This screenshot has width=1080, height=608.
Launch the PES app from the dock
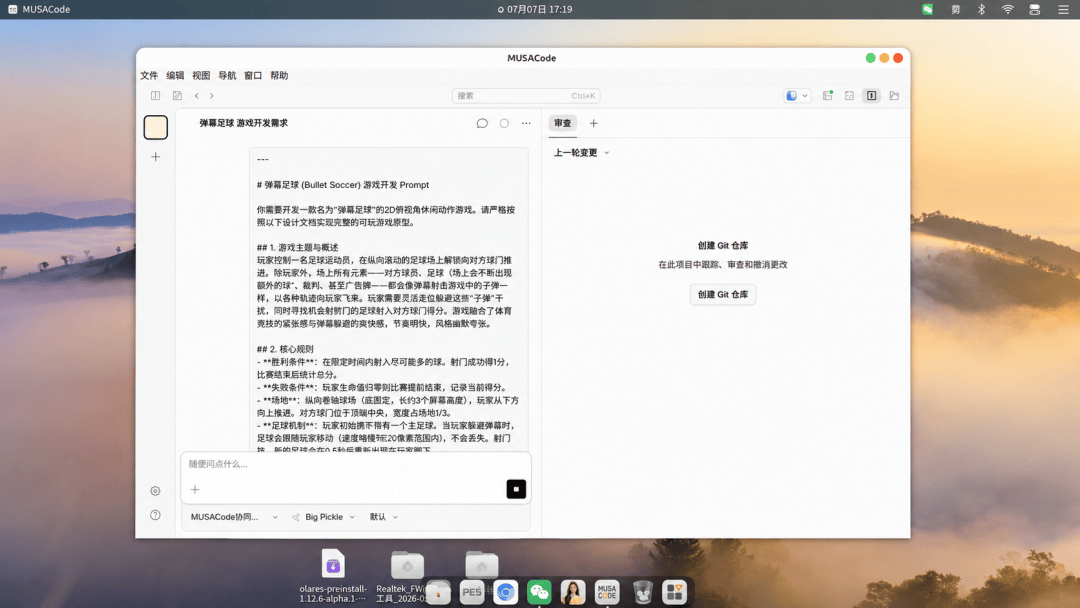click(472, 592)
